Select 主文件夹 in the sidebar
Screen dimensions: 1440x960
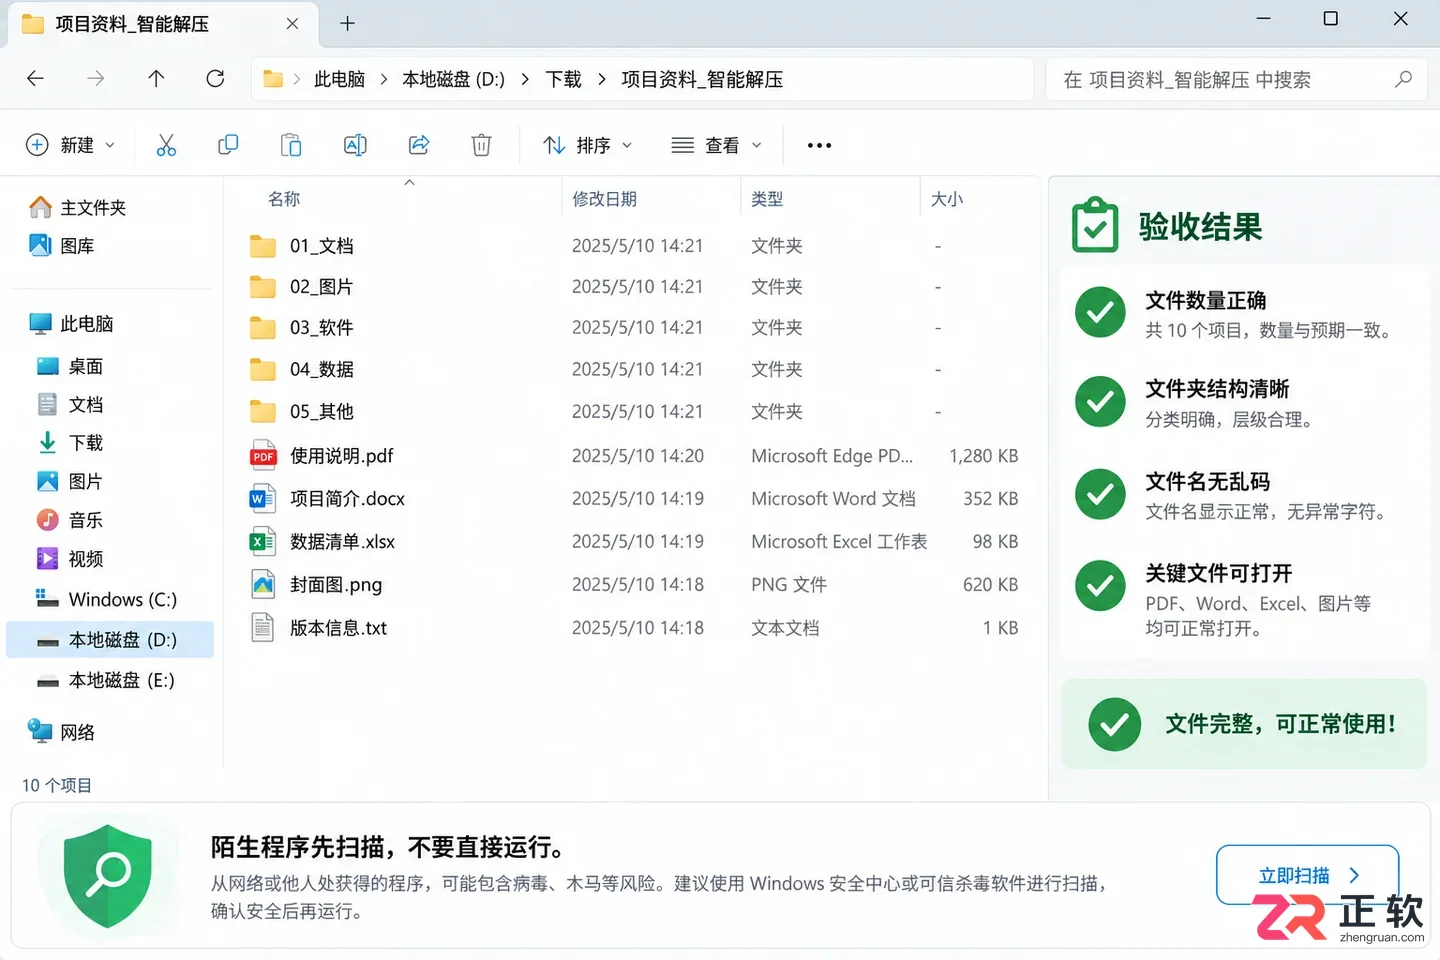[78, 207]
